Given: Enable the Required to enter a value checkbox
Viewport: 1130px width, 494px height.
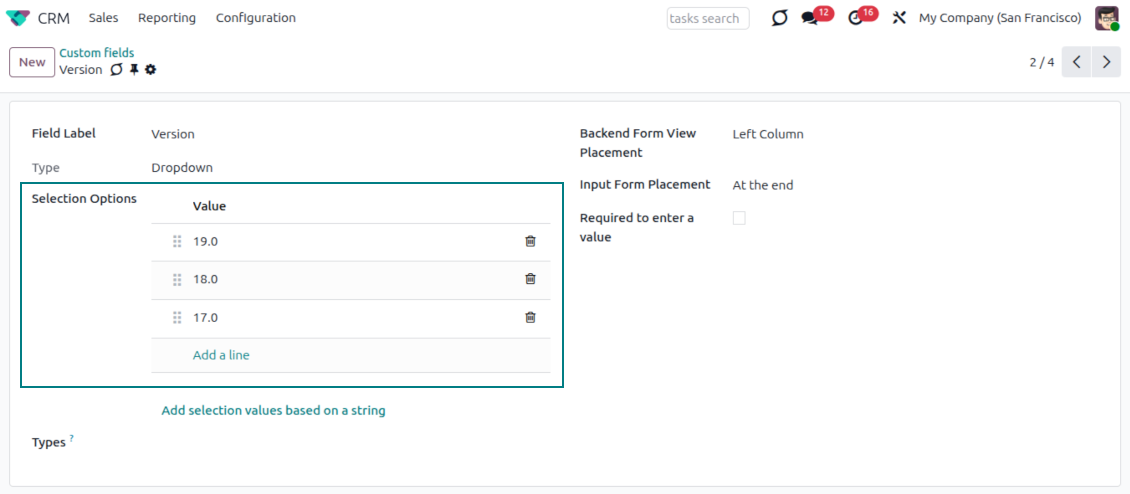Looking at the screenshot, I should tap(739, 218).
